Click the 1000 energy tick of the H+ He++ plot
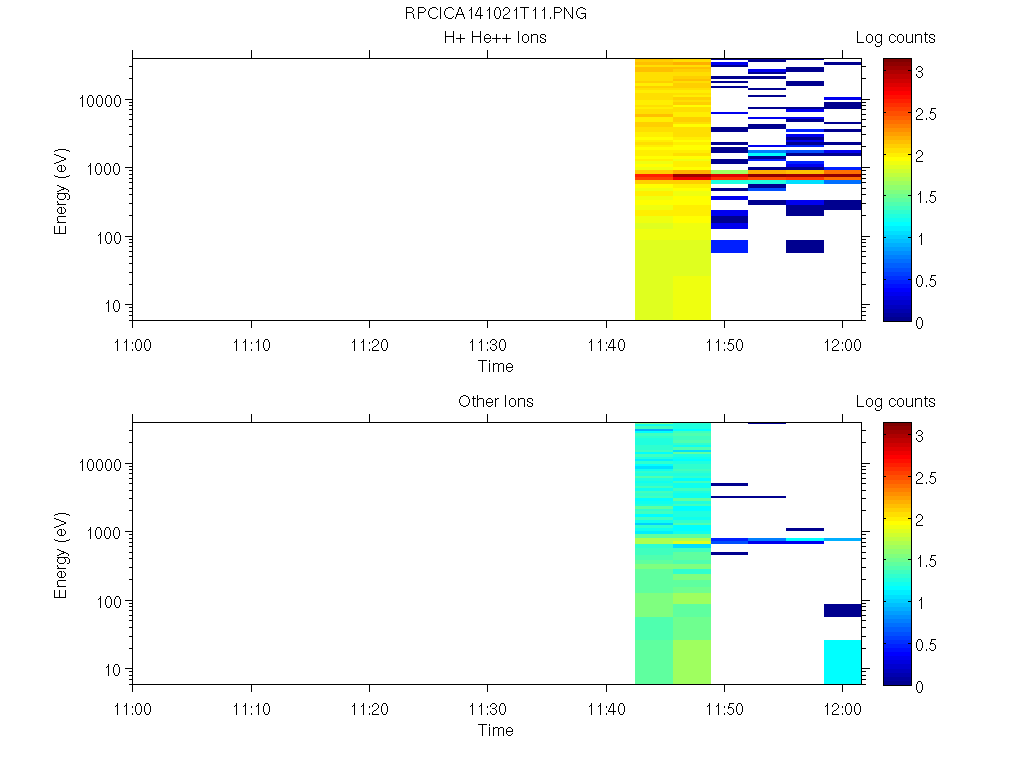1024x768 pixels. 104,169
